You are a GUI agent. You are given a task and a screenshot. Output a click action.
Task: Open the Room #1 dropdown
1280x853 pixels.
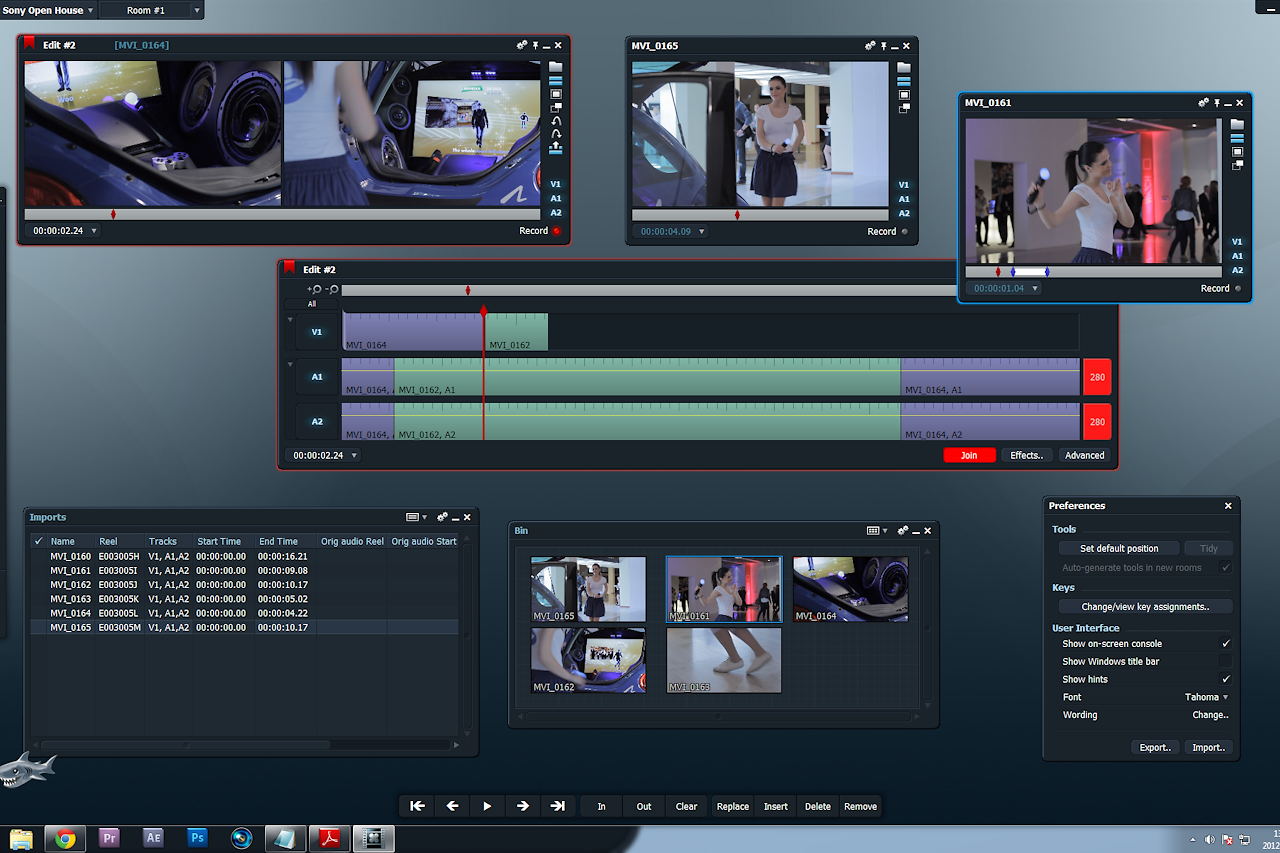pos(196,11)
